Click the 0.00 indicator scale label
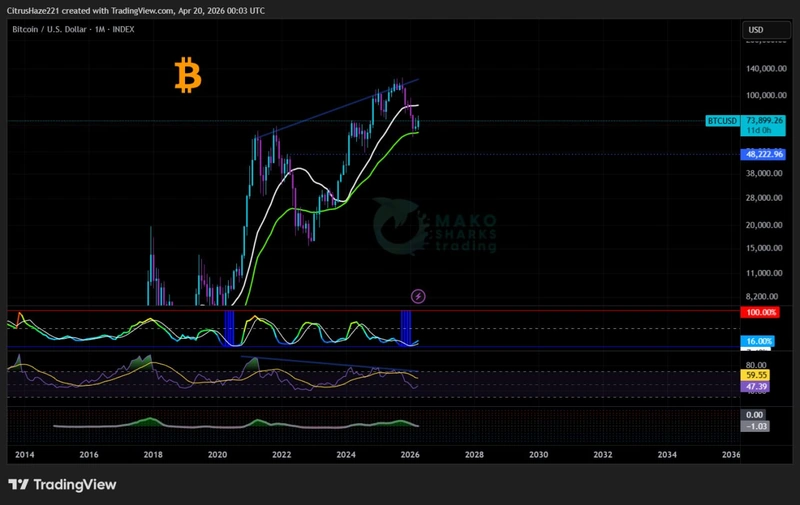800x505 pixels. [x=755, y=414]
